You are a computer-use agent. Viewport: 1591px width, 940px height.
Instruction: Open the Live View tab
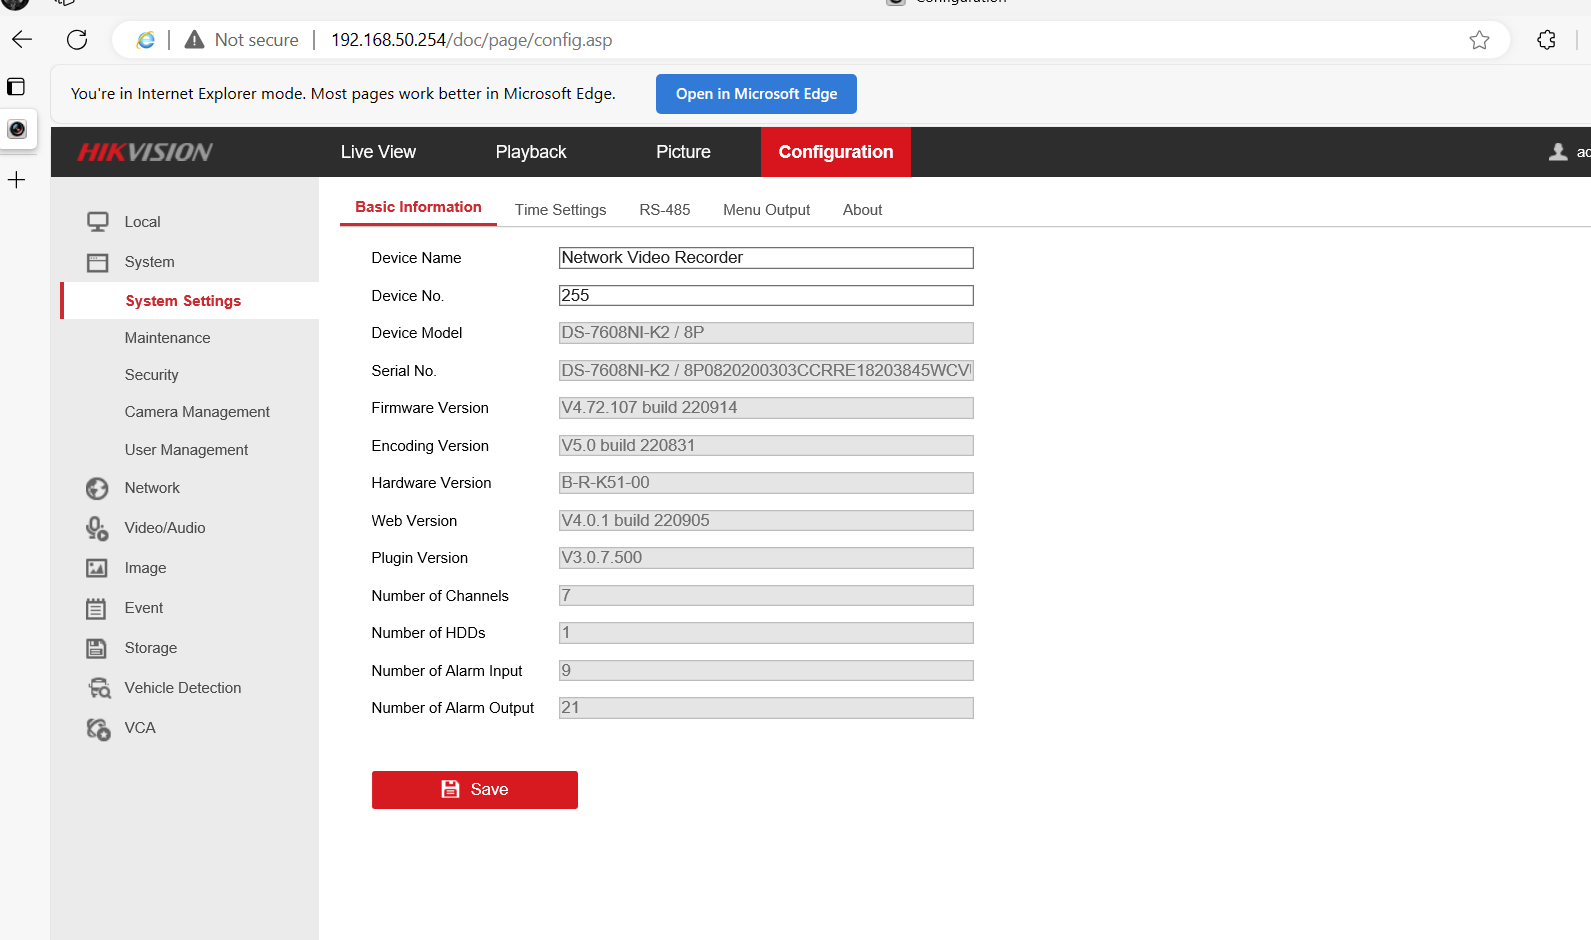coord(378,152)
